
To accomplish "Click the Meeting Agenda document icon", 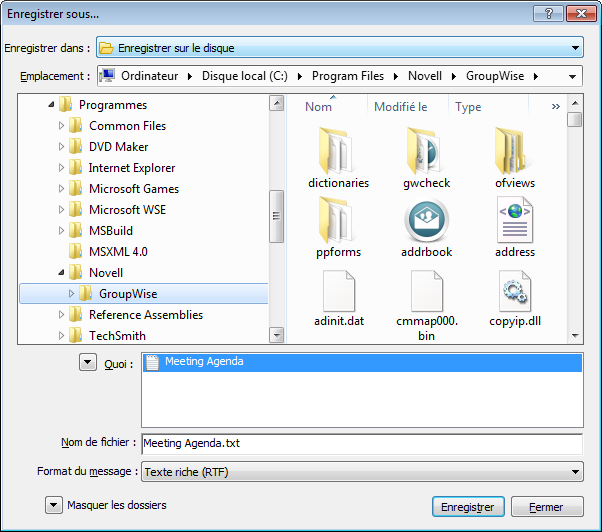I will [152, 362].
